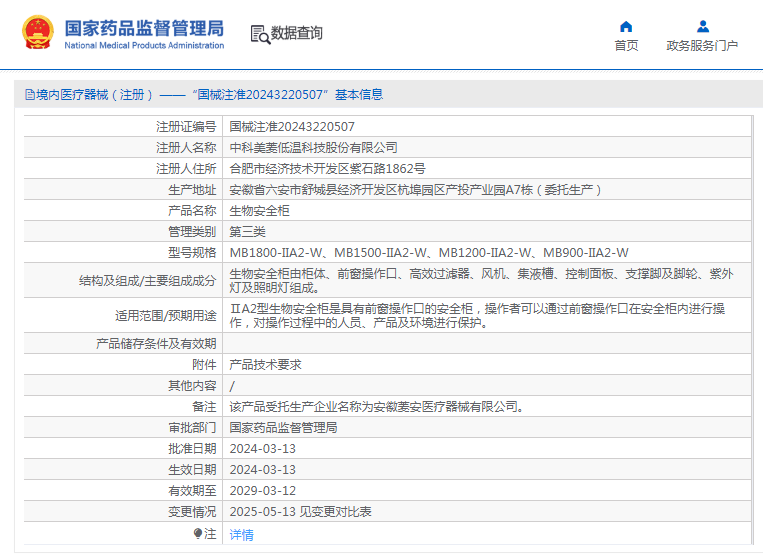Click the 产品储存条件及有效期 label

click(x=156, y=343)
